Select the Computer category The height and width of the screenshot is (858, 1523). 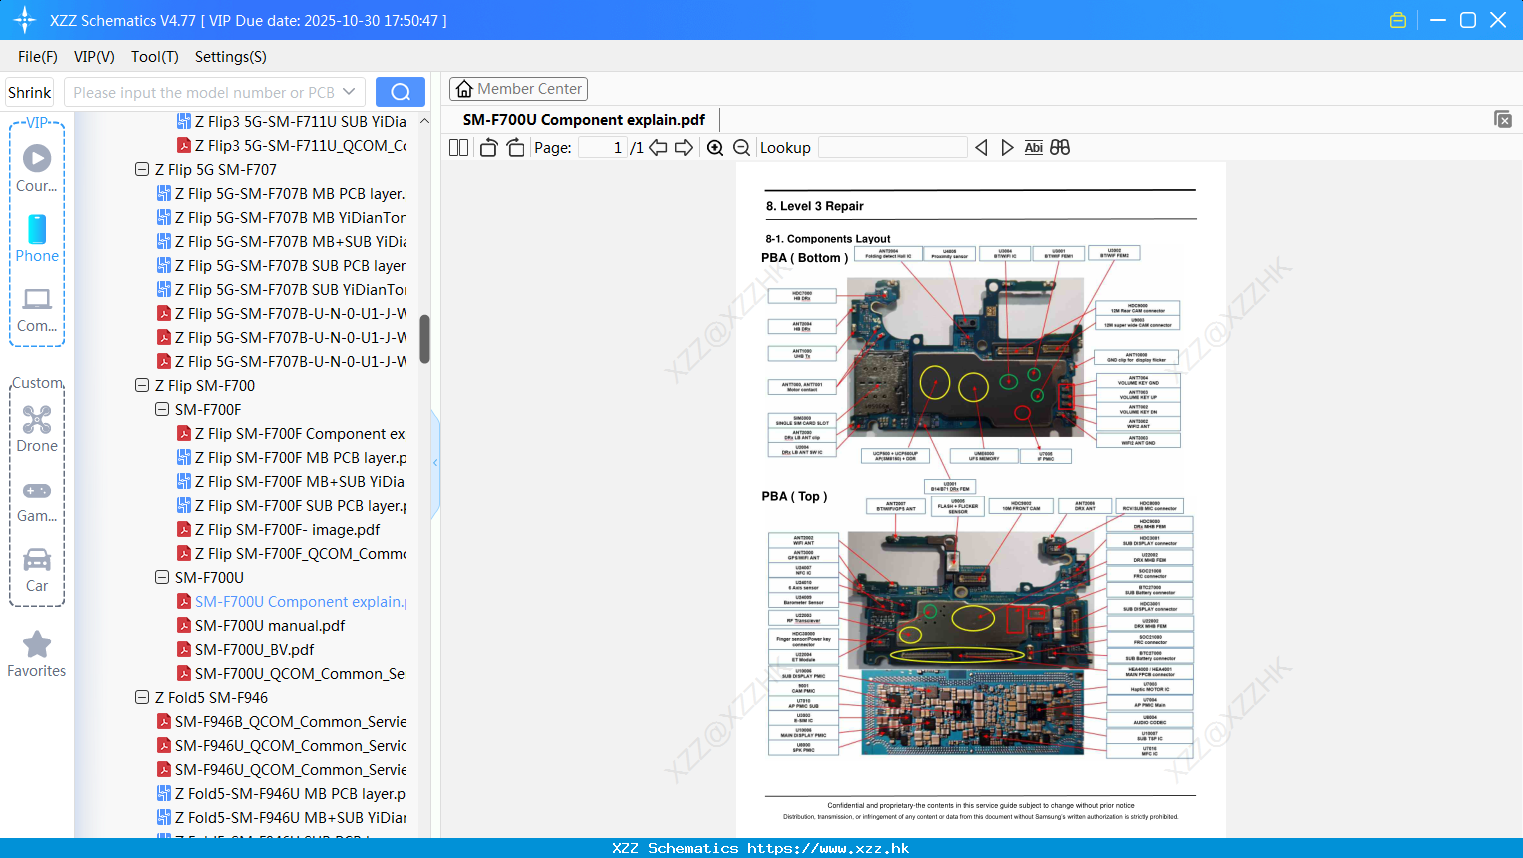pyautogui.click(x=37, y=309)
